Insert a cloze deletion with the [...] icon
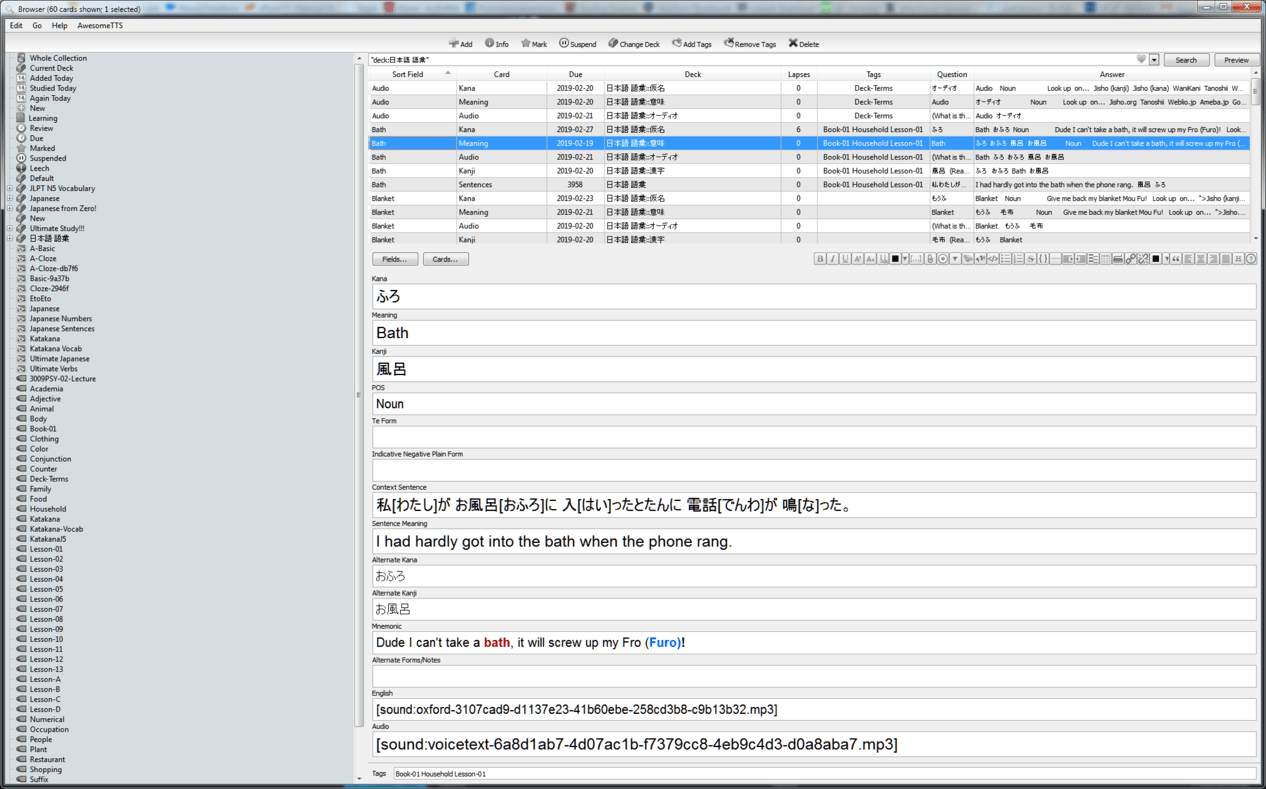1266x789 pixels. (916, 259)
